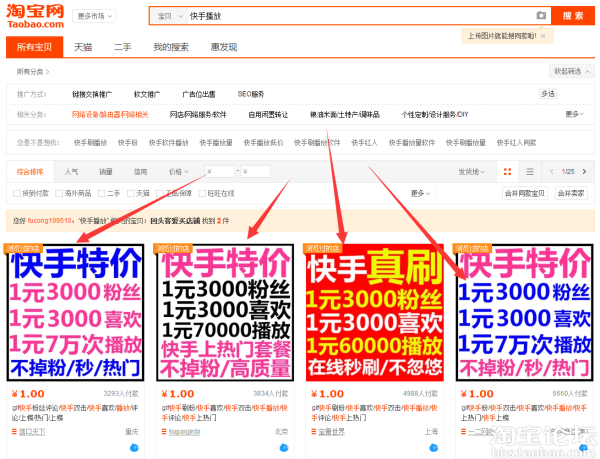This screenshot has width=600, height=459.
Task: Click the Wangwang chat icon under 宝鼎世界 item
Action: pos(433,447)
